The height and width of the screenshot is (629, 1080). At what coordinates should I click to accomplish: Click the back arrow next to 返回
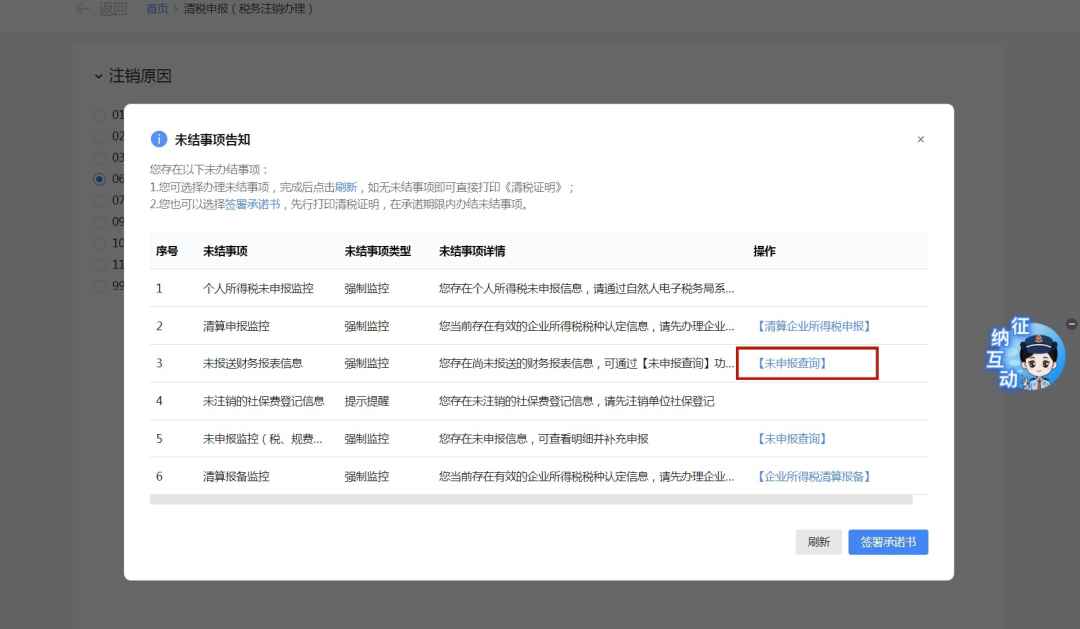83,9
